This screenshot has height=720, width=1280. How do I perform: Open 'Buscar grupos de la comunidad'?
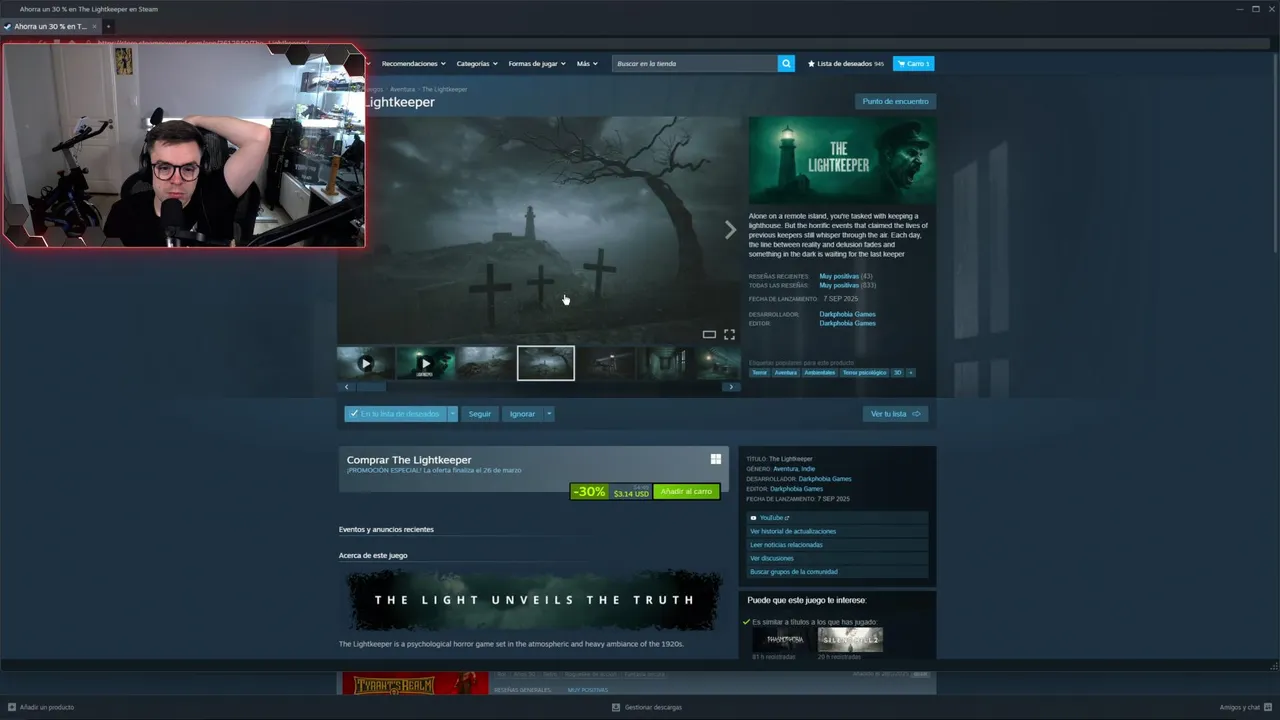pyautogui.click(x=838, y=572)
